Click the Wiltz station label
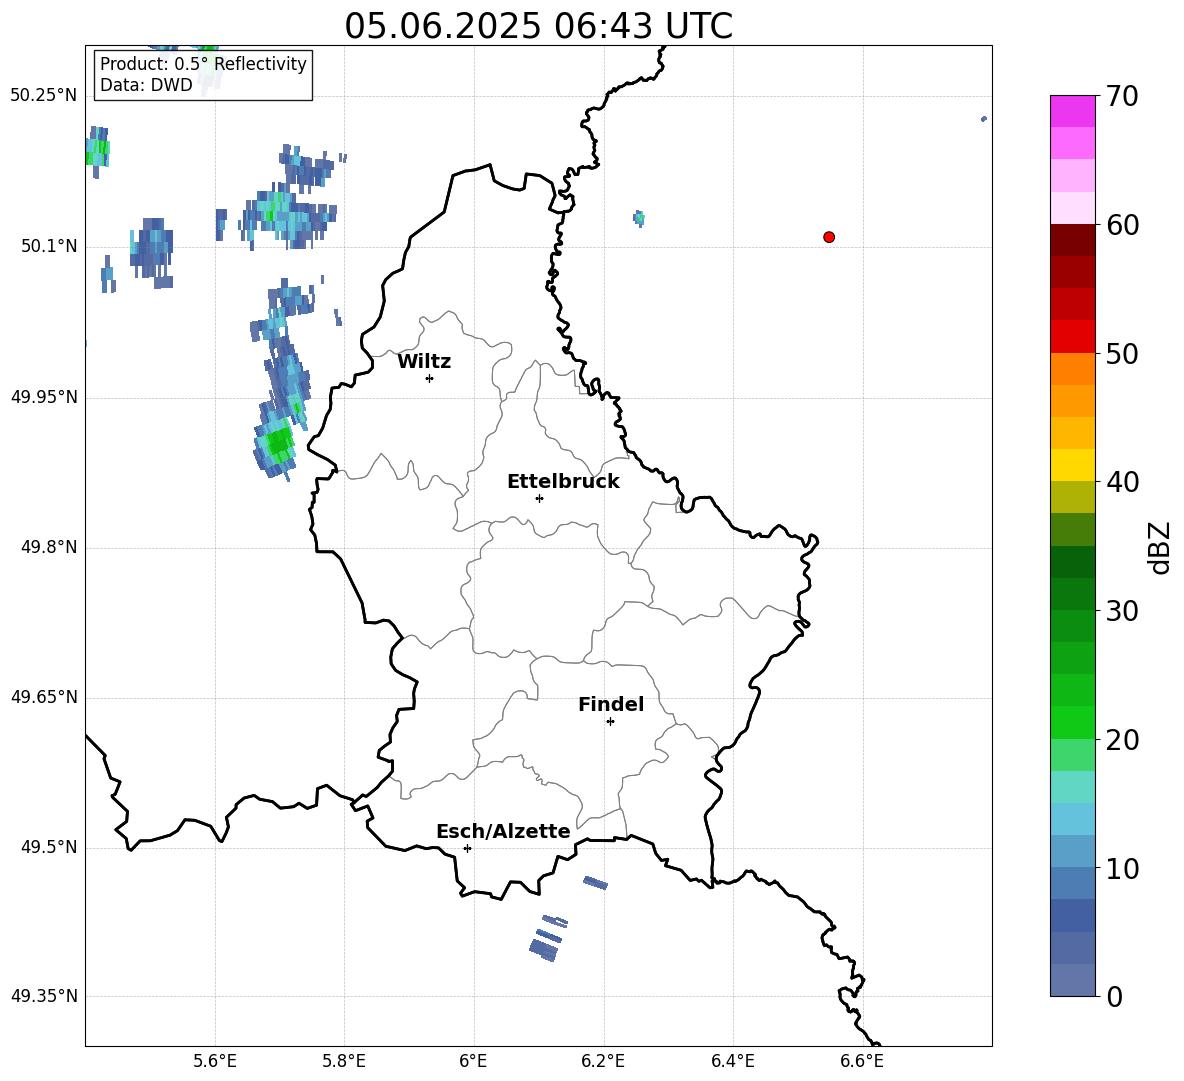This screenshot has height=1081, width=1184. coord(424,362)
